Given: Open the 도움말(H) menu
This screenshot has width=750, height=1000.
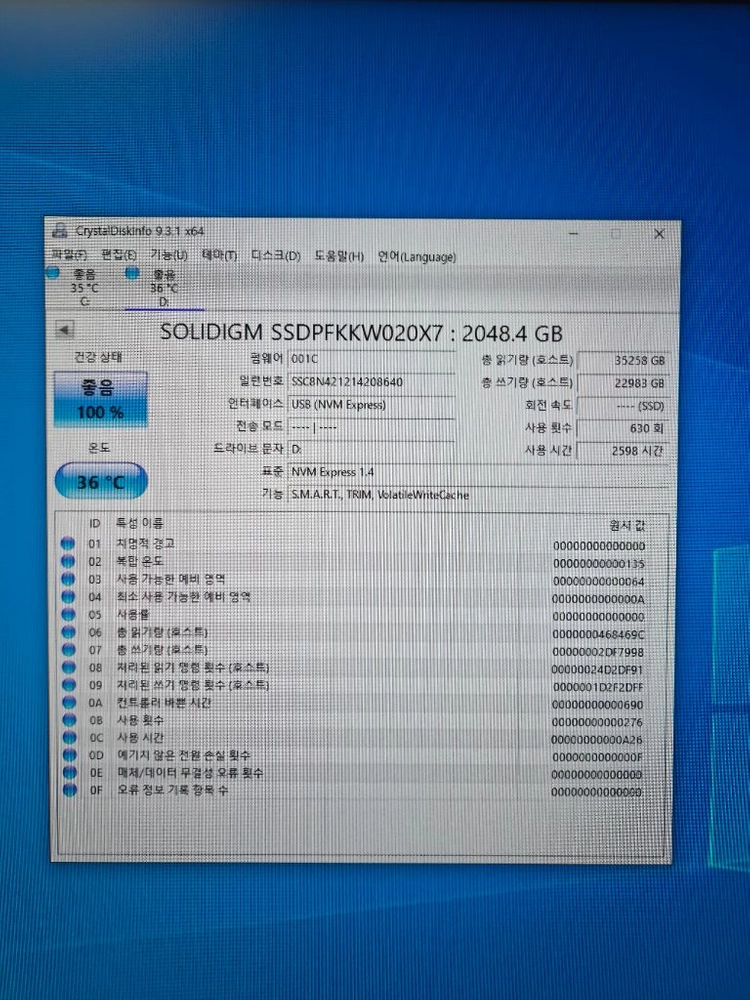Looking at the screenshot, I should [339, 256].
